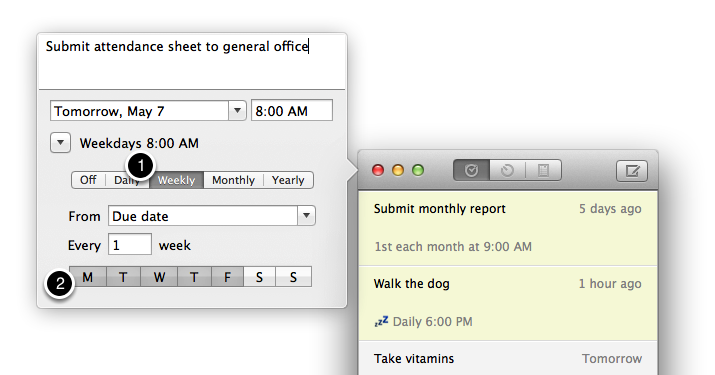715x375 pixels.
Task: Show the logbook notepad view
Action: click(x=543, y=171)
